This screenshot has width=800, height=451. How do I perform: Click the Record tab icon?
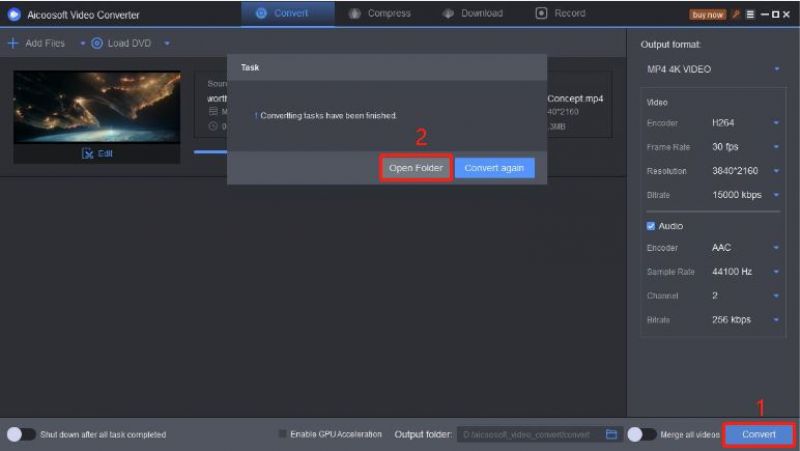[541, 13]
